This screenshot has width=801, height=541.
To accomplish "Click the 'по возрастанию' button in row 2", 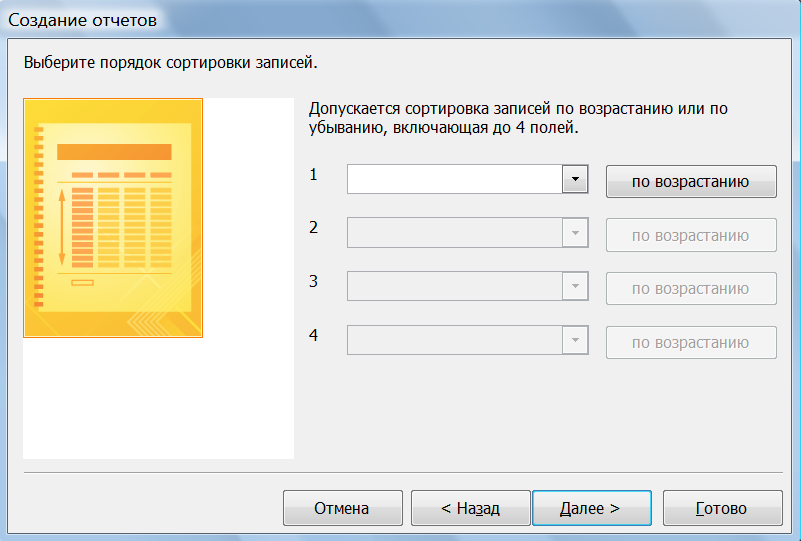I will point(691,235).
